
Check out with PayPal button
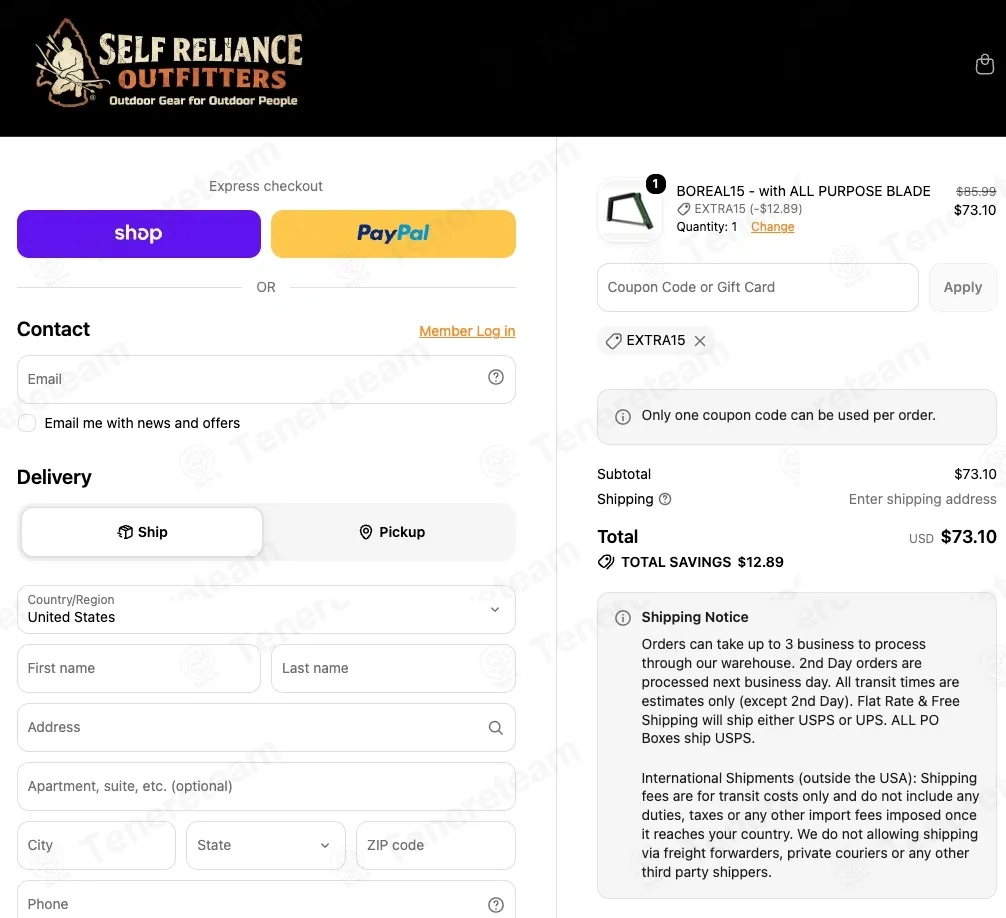[x=393, y=234]
